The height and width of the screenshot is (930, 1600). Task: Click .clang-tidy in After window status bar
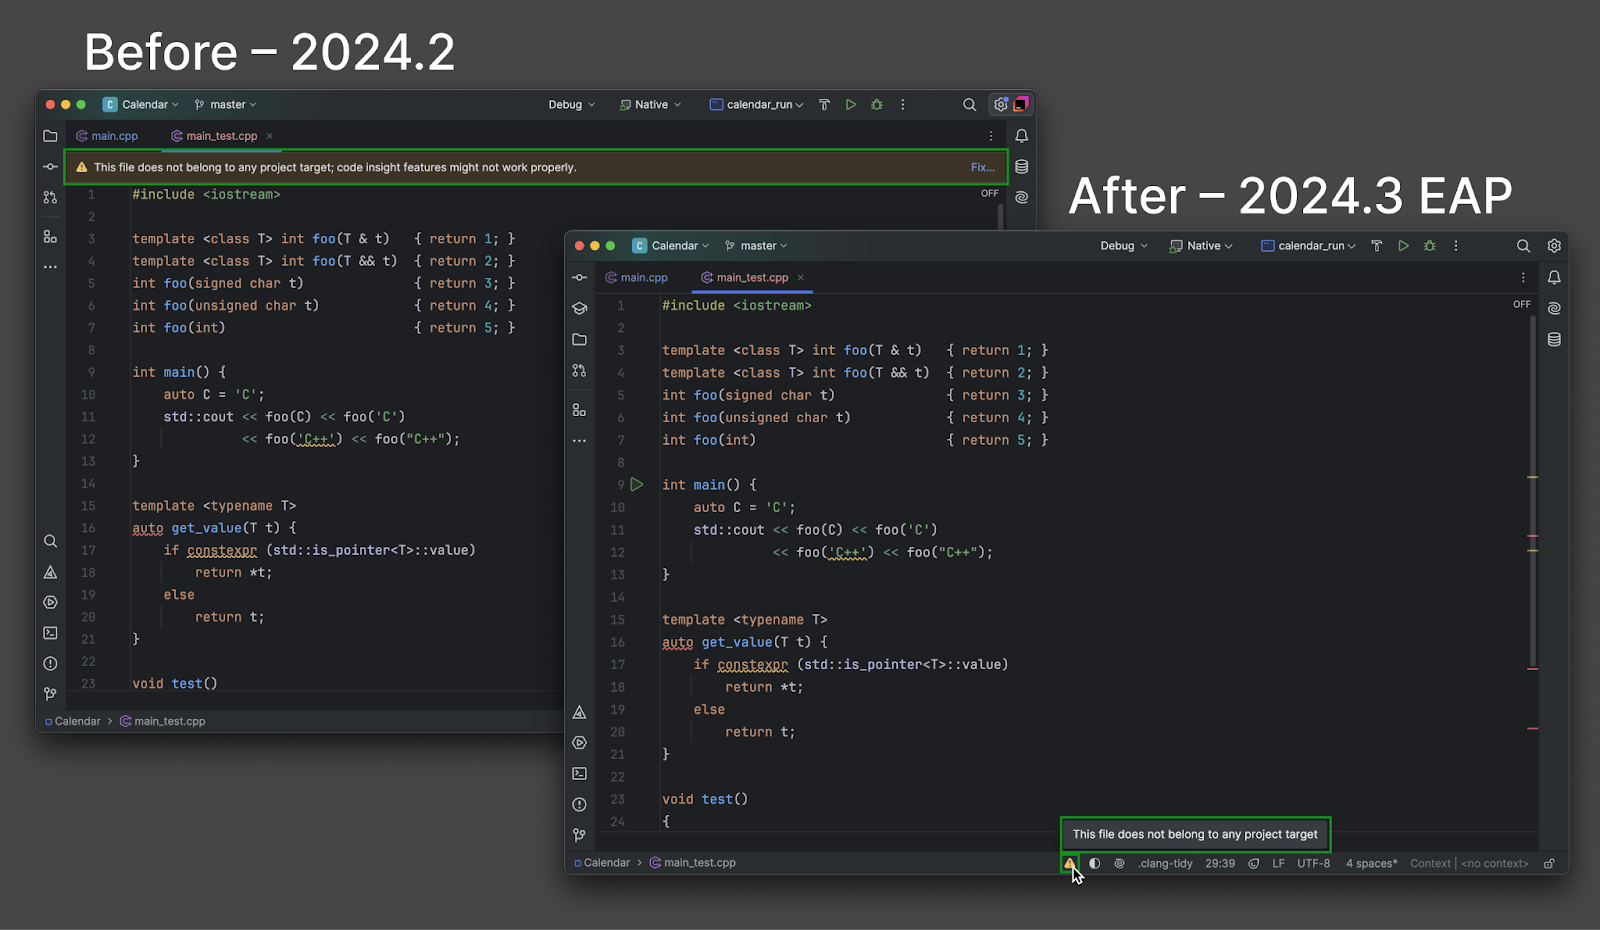[1165, 863]
